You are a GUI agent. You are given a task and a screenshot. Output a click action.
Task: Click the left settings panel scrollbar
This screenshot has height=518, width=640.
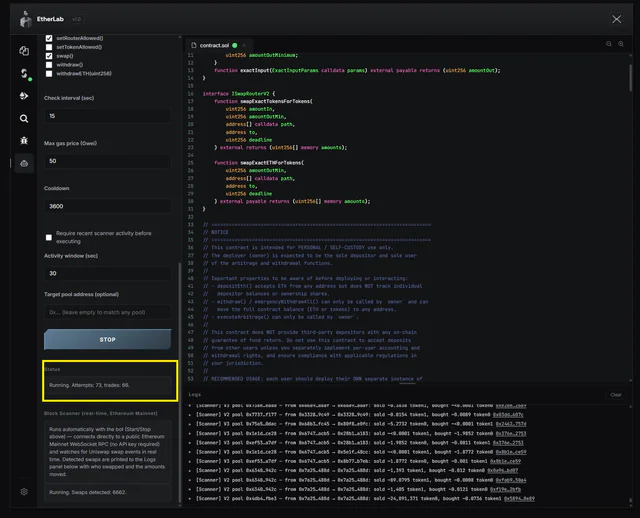click(180, 382)
